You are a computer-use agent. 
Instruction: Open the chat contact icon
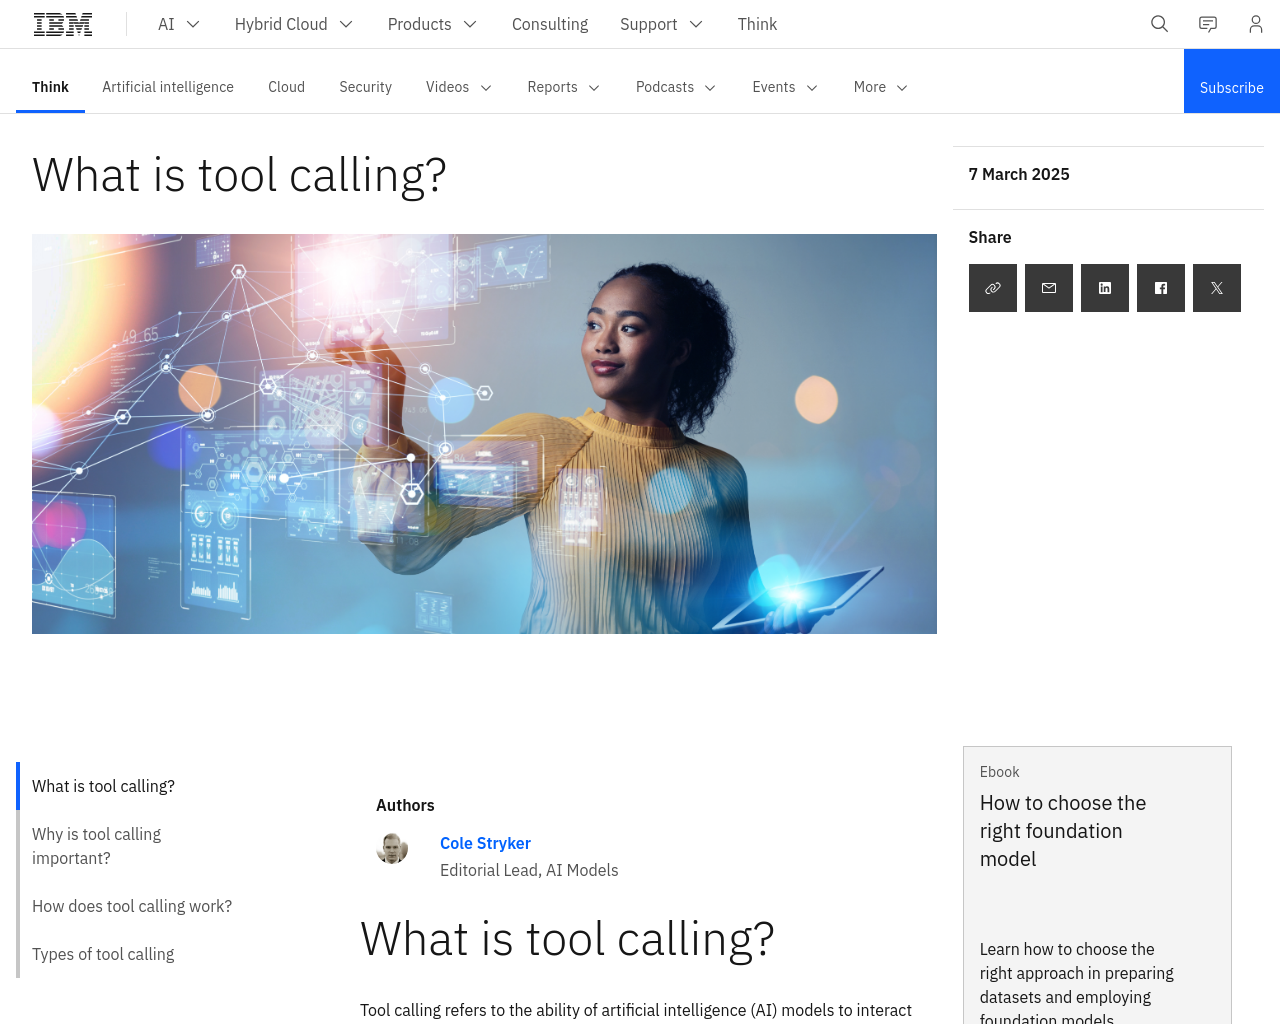tap(1208, 24)
